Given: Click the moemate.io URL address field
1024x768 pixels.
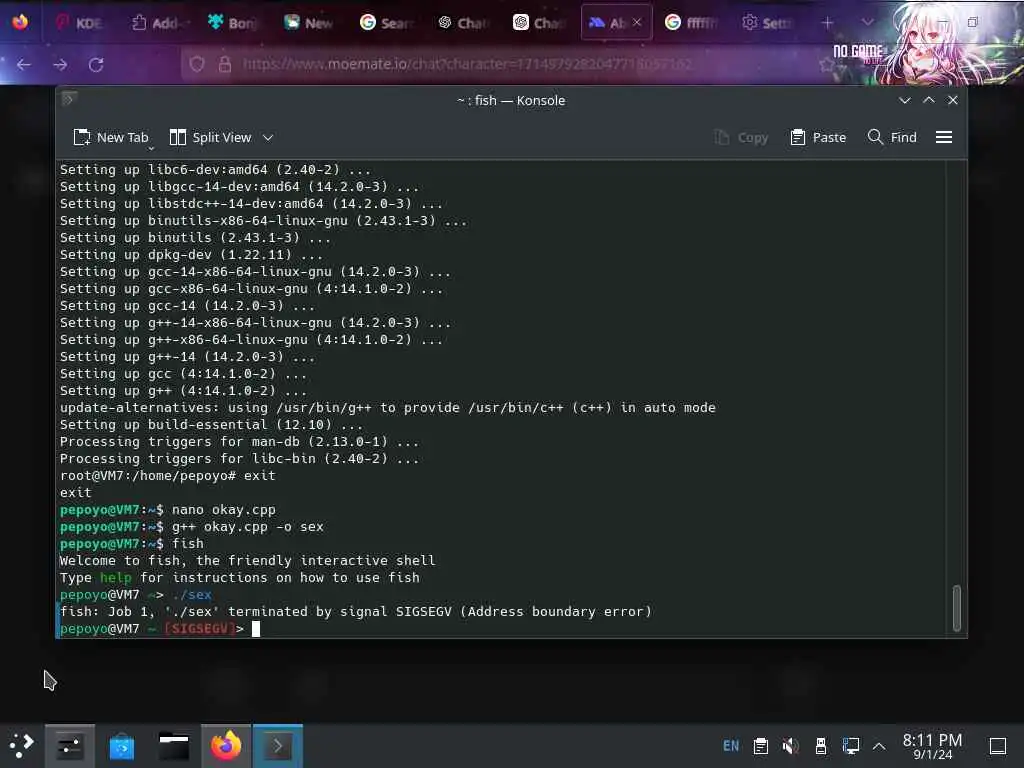Looking at the screenshot, I should (x=466, y=64).
